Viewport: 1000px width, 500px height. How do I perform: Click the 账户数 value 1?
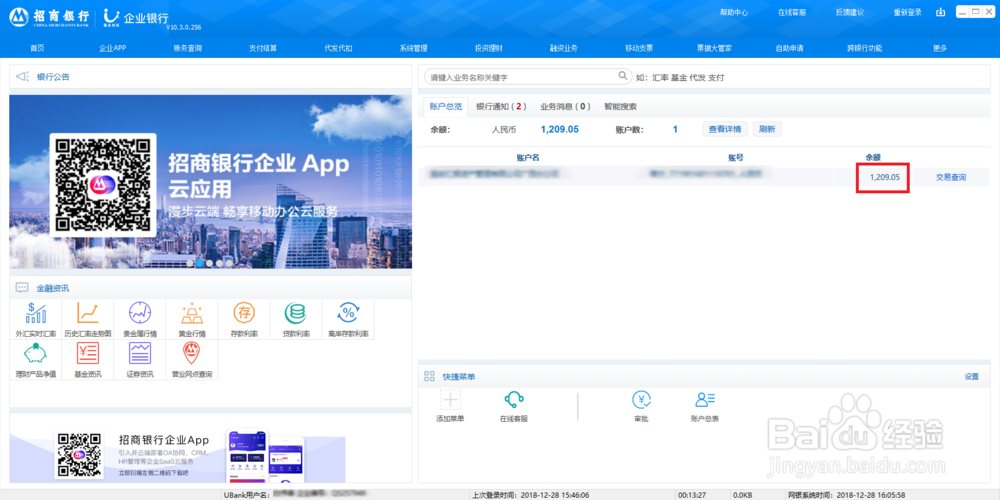tap(675, 129)
